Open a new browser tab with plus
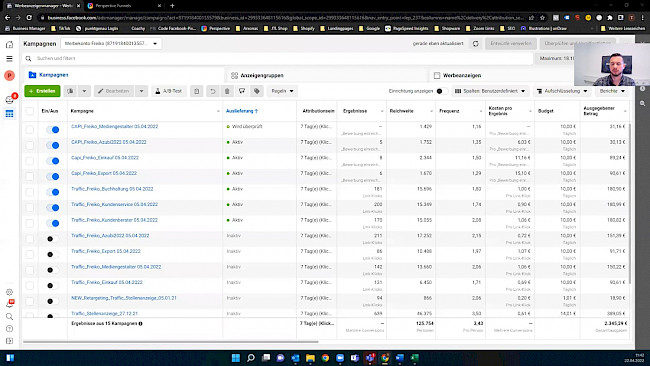The image size is (650, 366). [172, 6]
